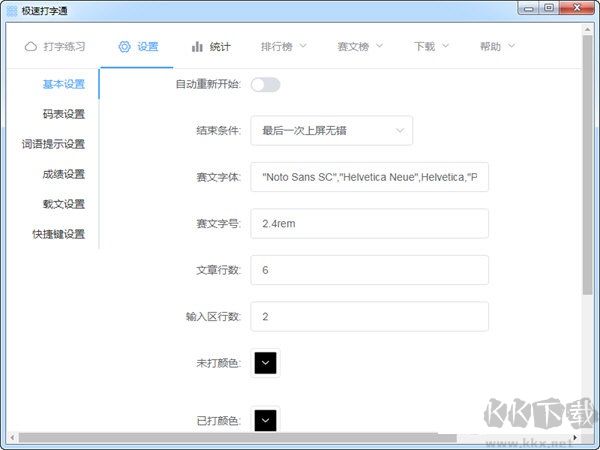Open the 未打颜色 color picker
Viewport: 600px width, 450px height.
[265, 362]
